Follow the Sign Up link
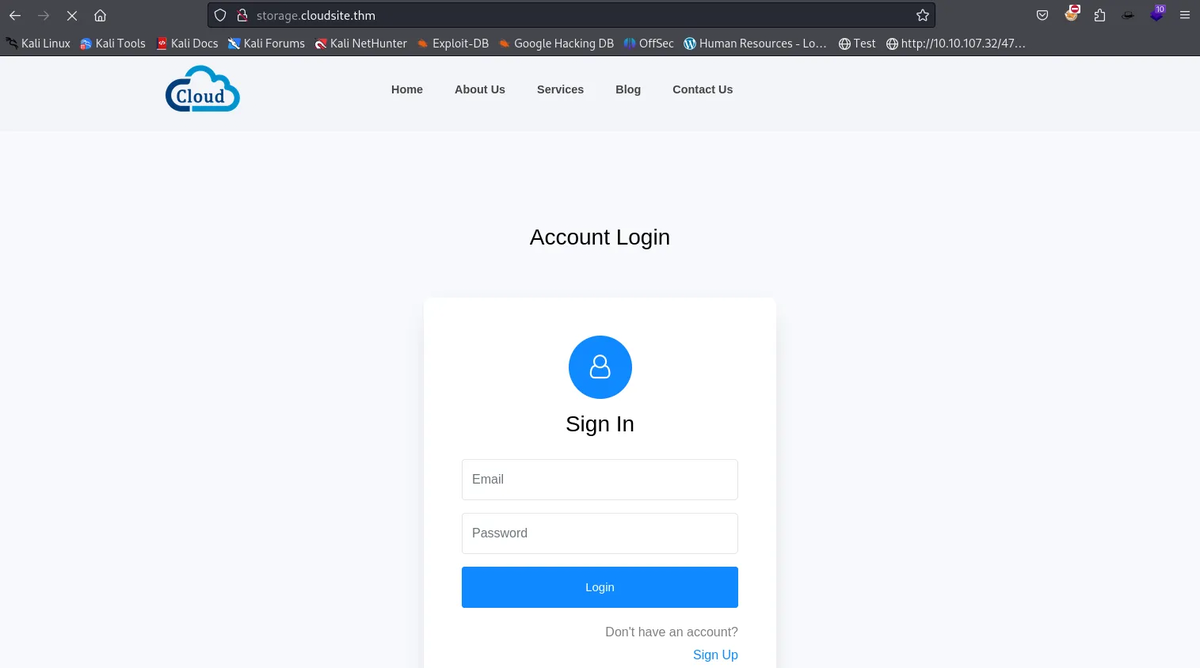Image resolution: width=1200 pixels, height=668 pixels. 715,655
